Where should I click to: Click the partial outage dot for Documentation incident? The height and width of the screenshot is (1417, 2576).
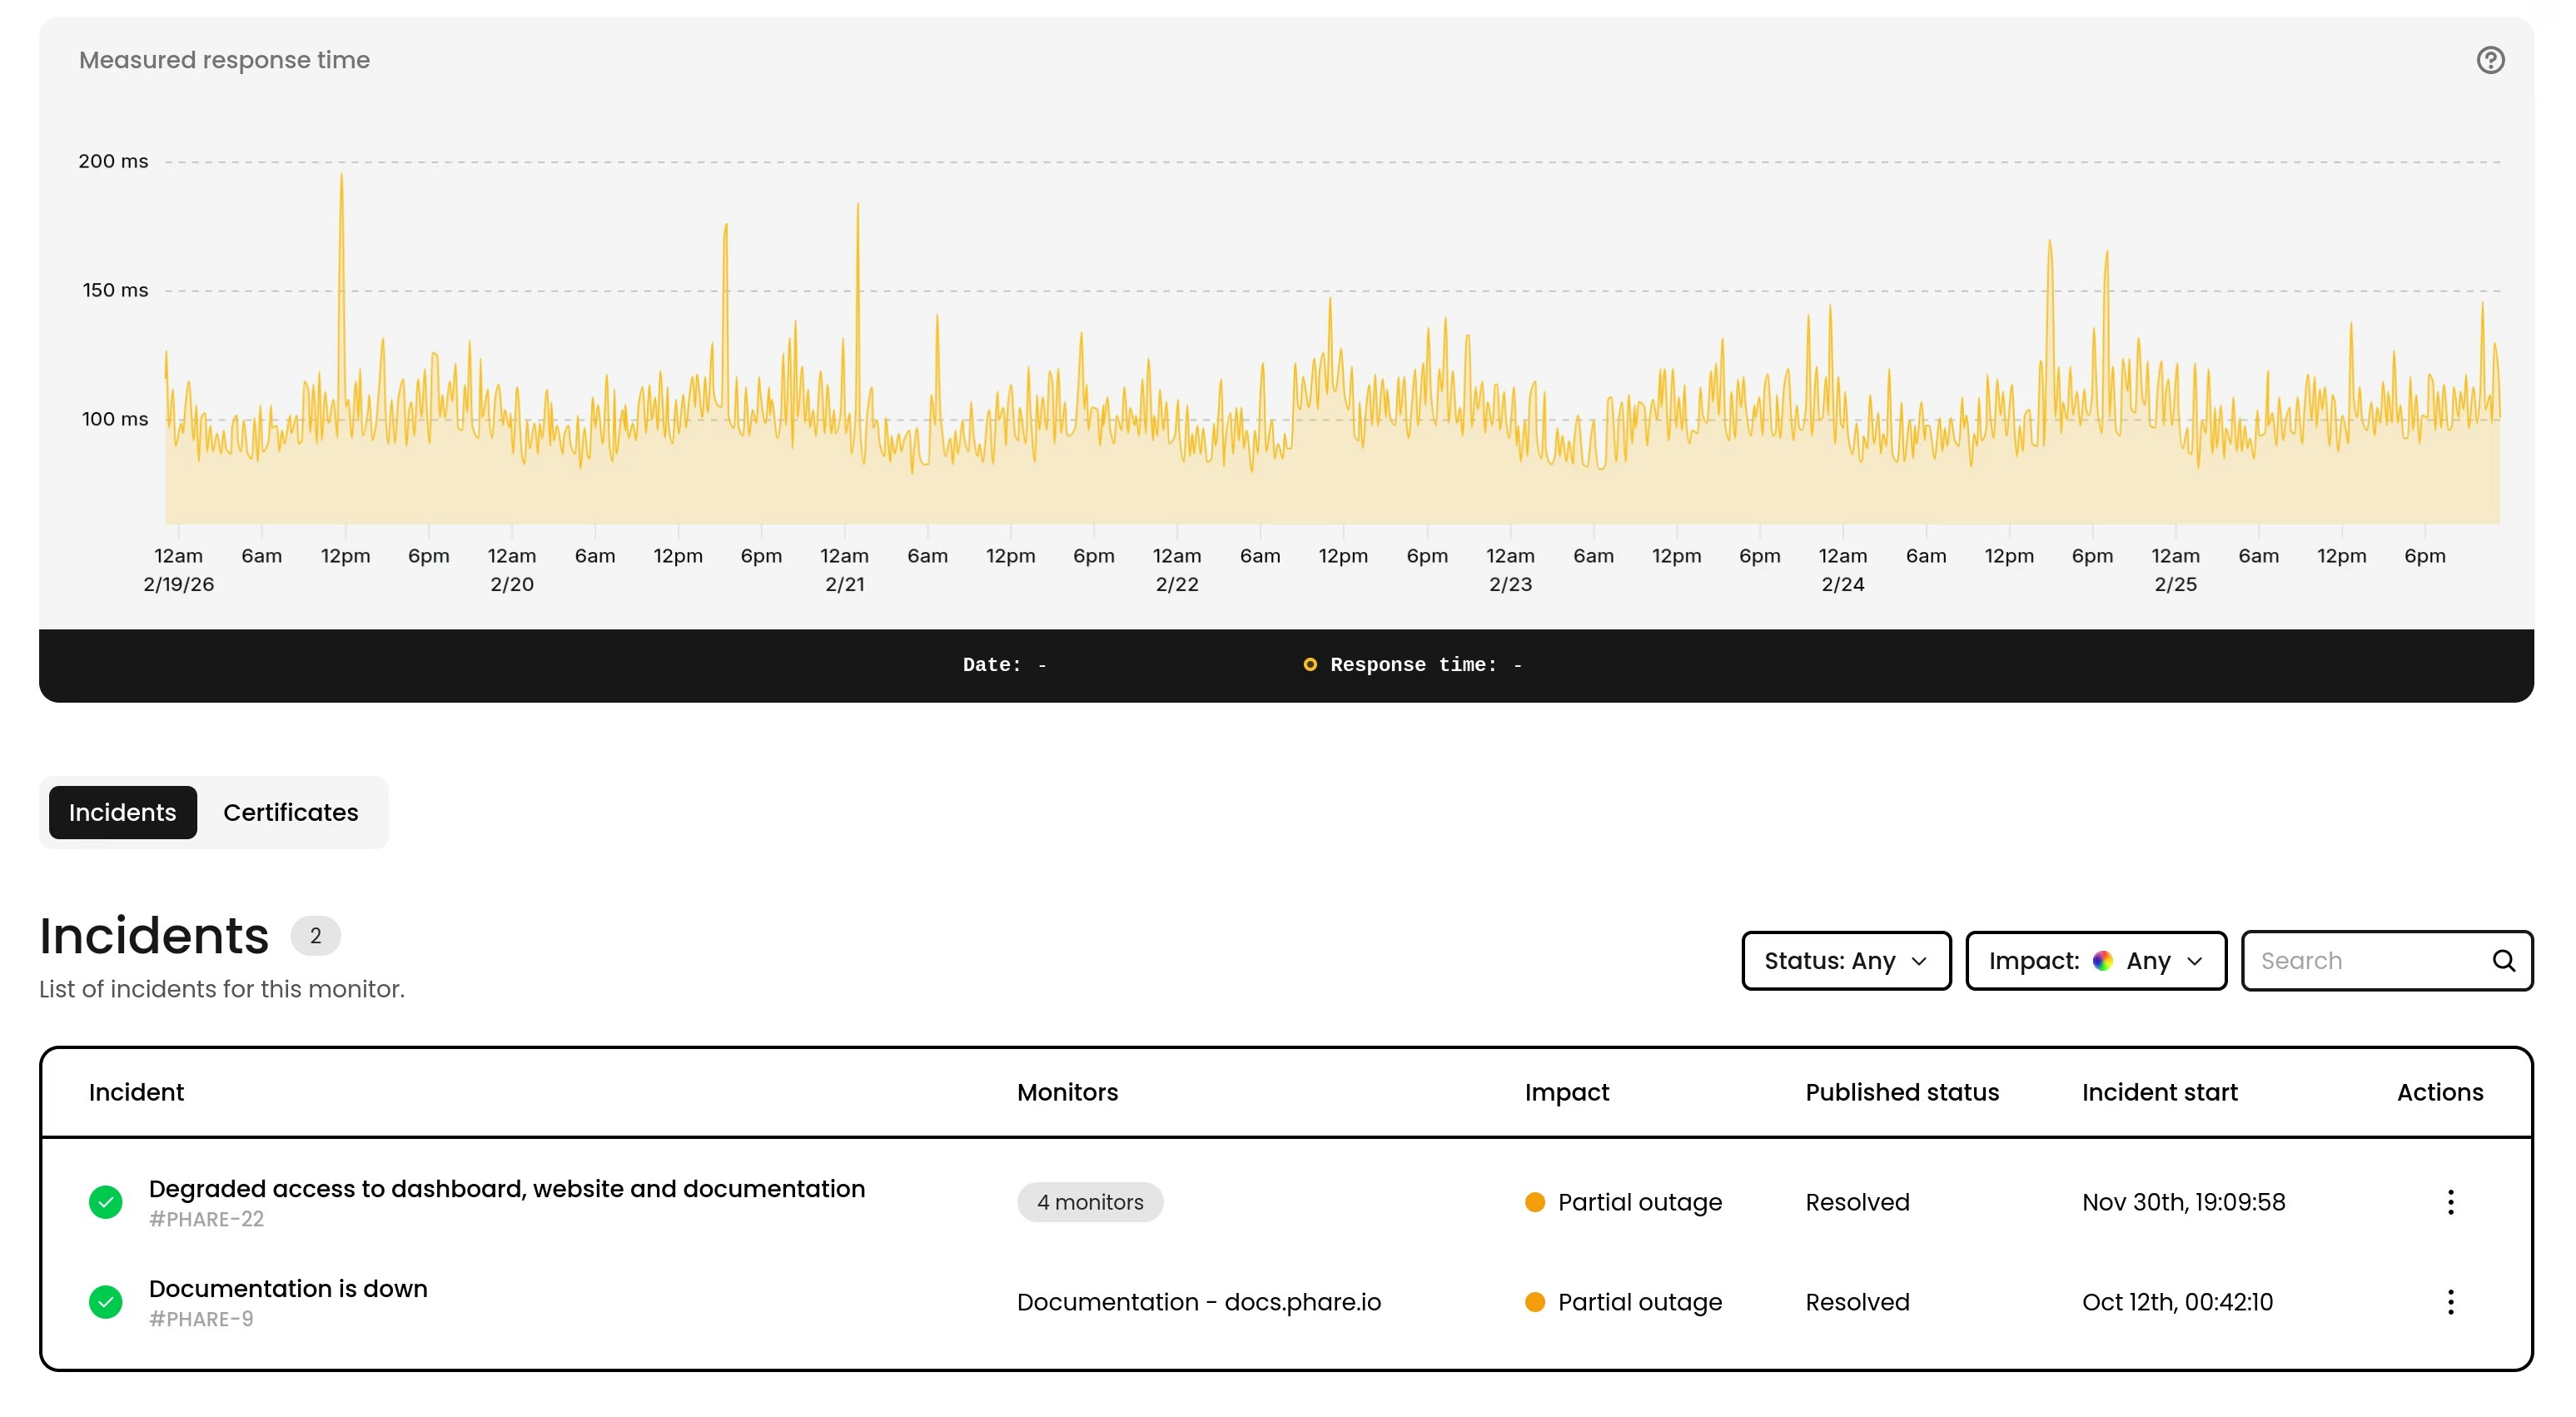[x=1536, y=1302]
